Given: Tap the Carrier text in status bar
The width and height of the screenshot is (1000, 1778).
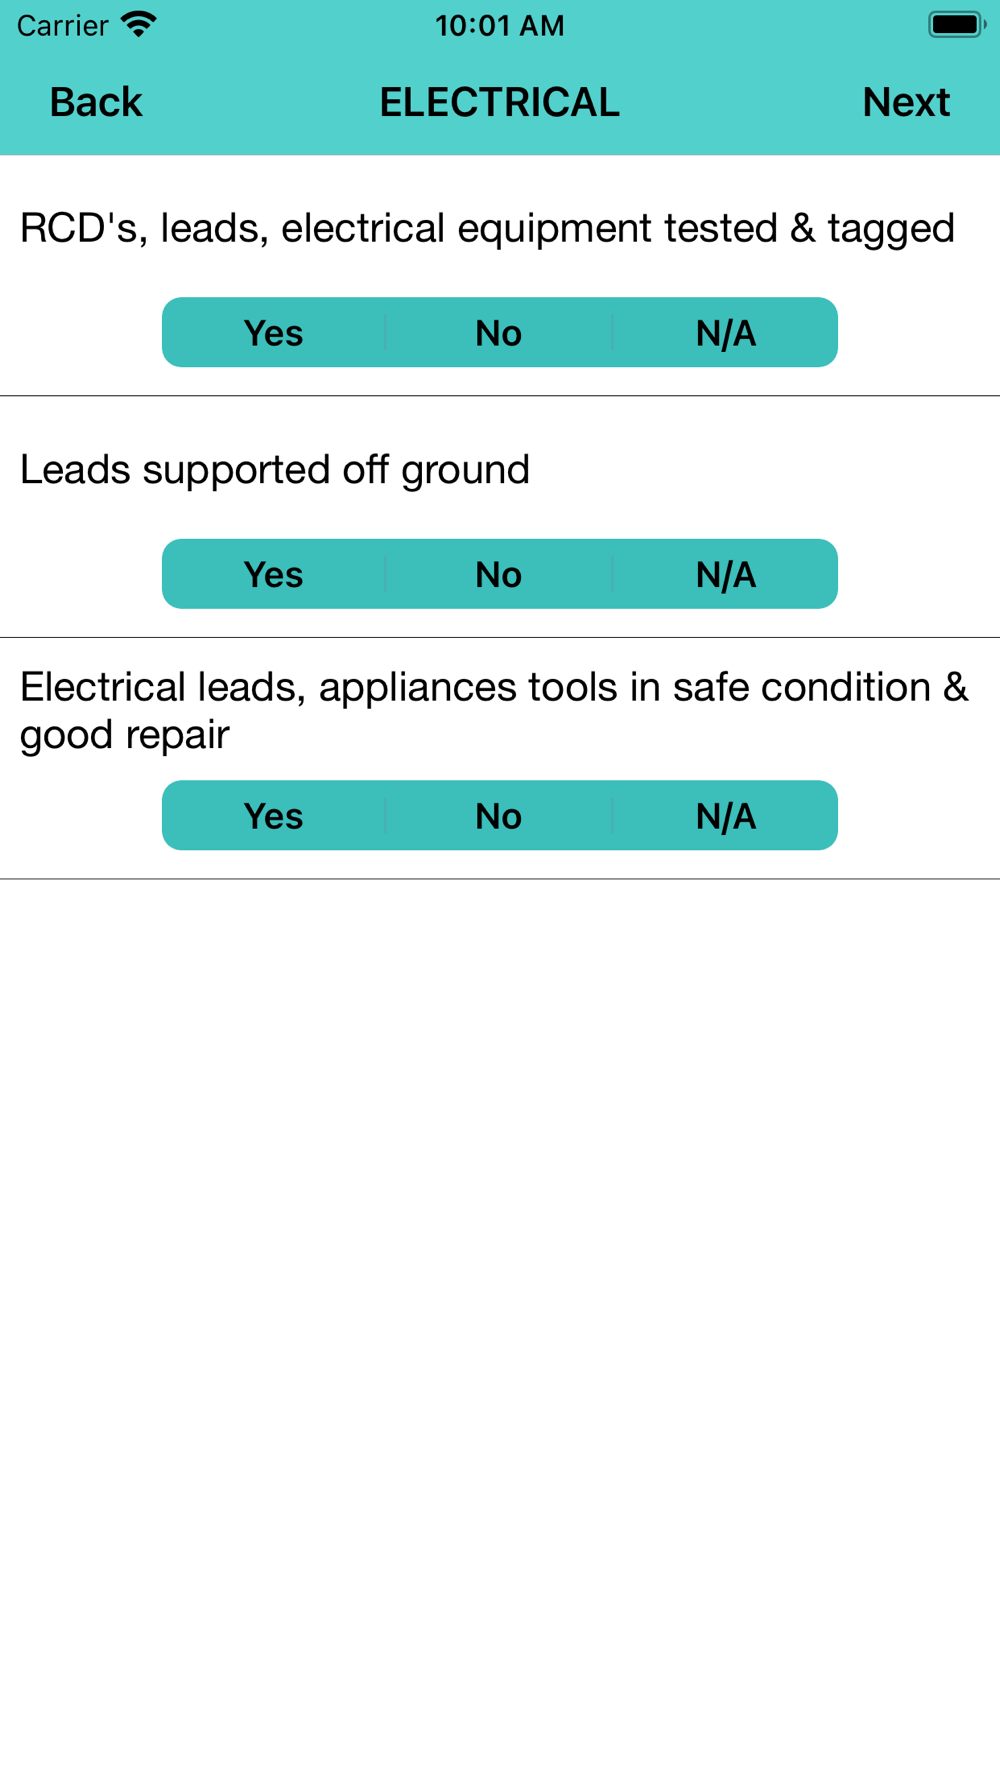Looking at the screenshot, I should pyautogui.click(x=62, y=25).
